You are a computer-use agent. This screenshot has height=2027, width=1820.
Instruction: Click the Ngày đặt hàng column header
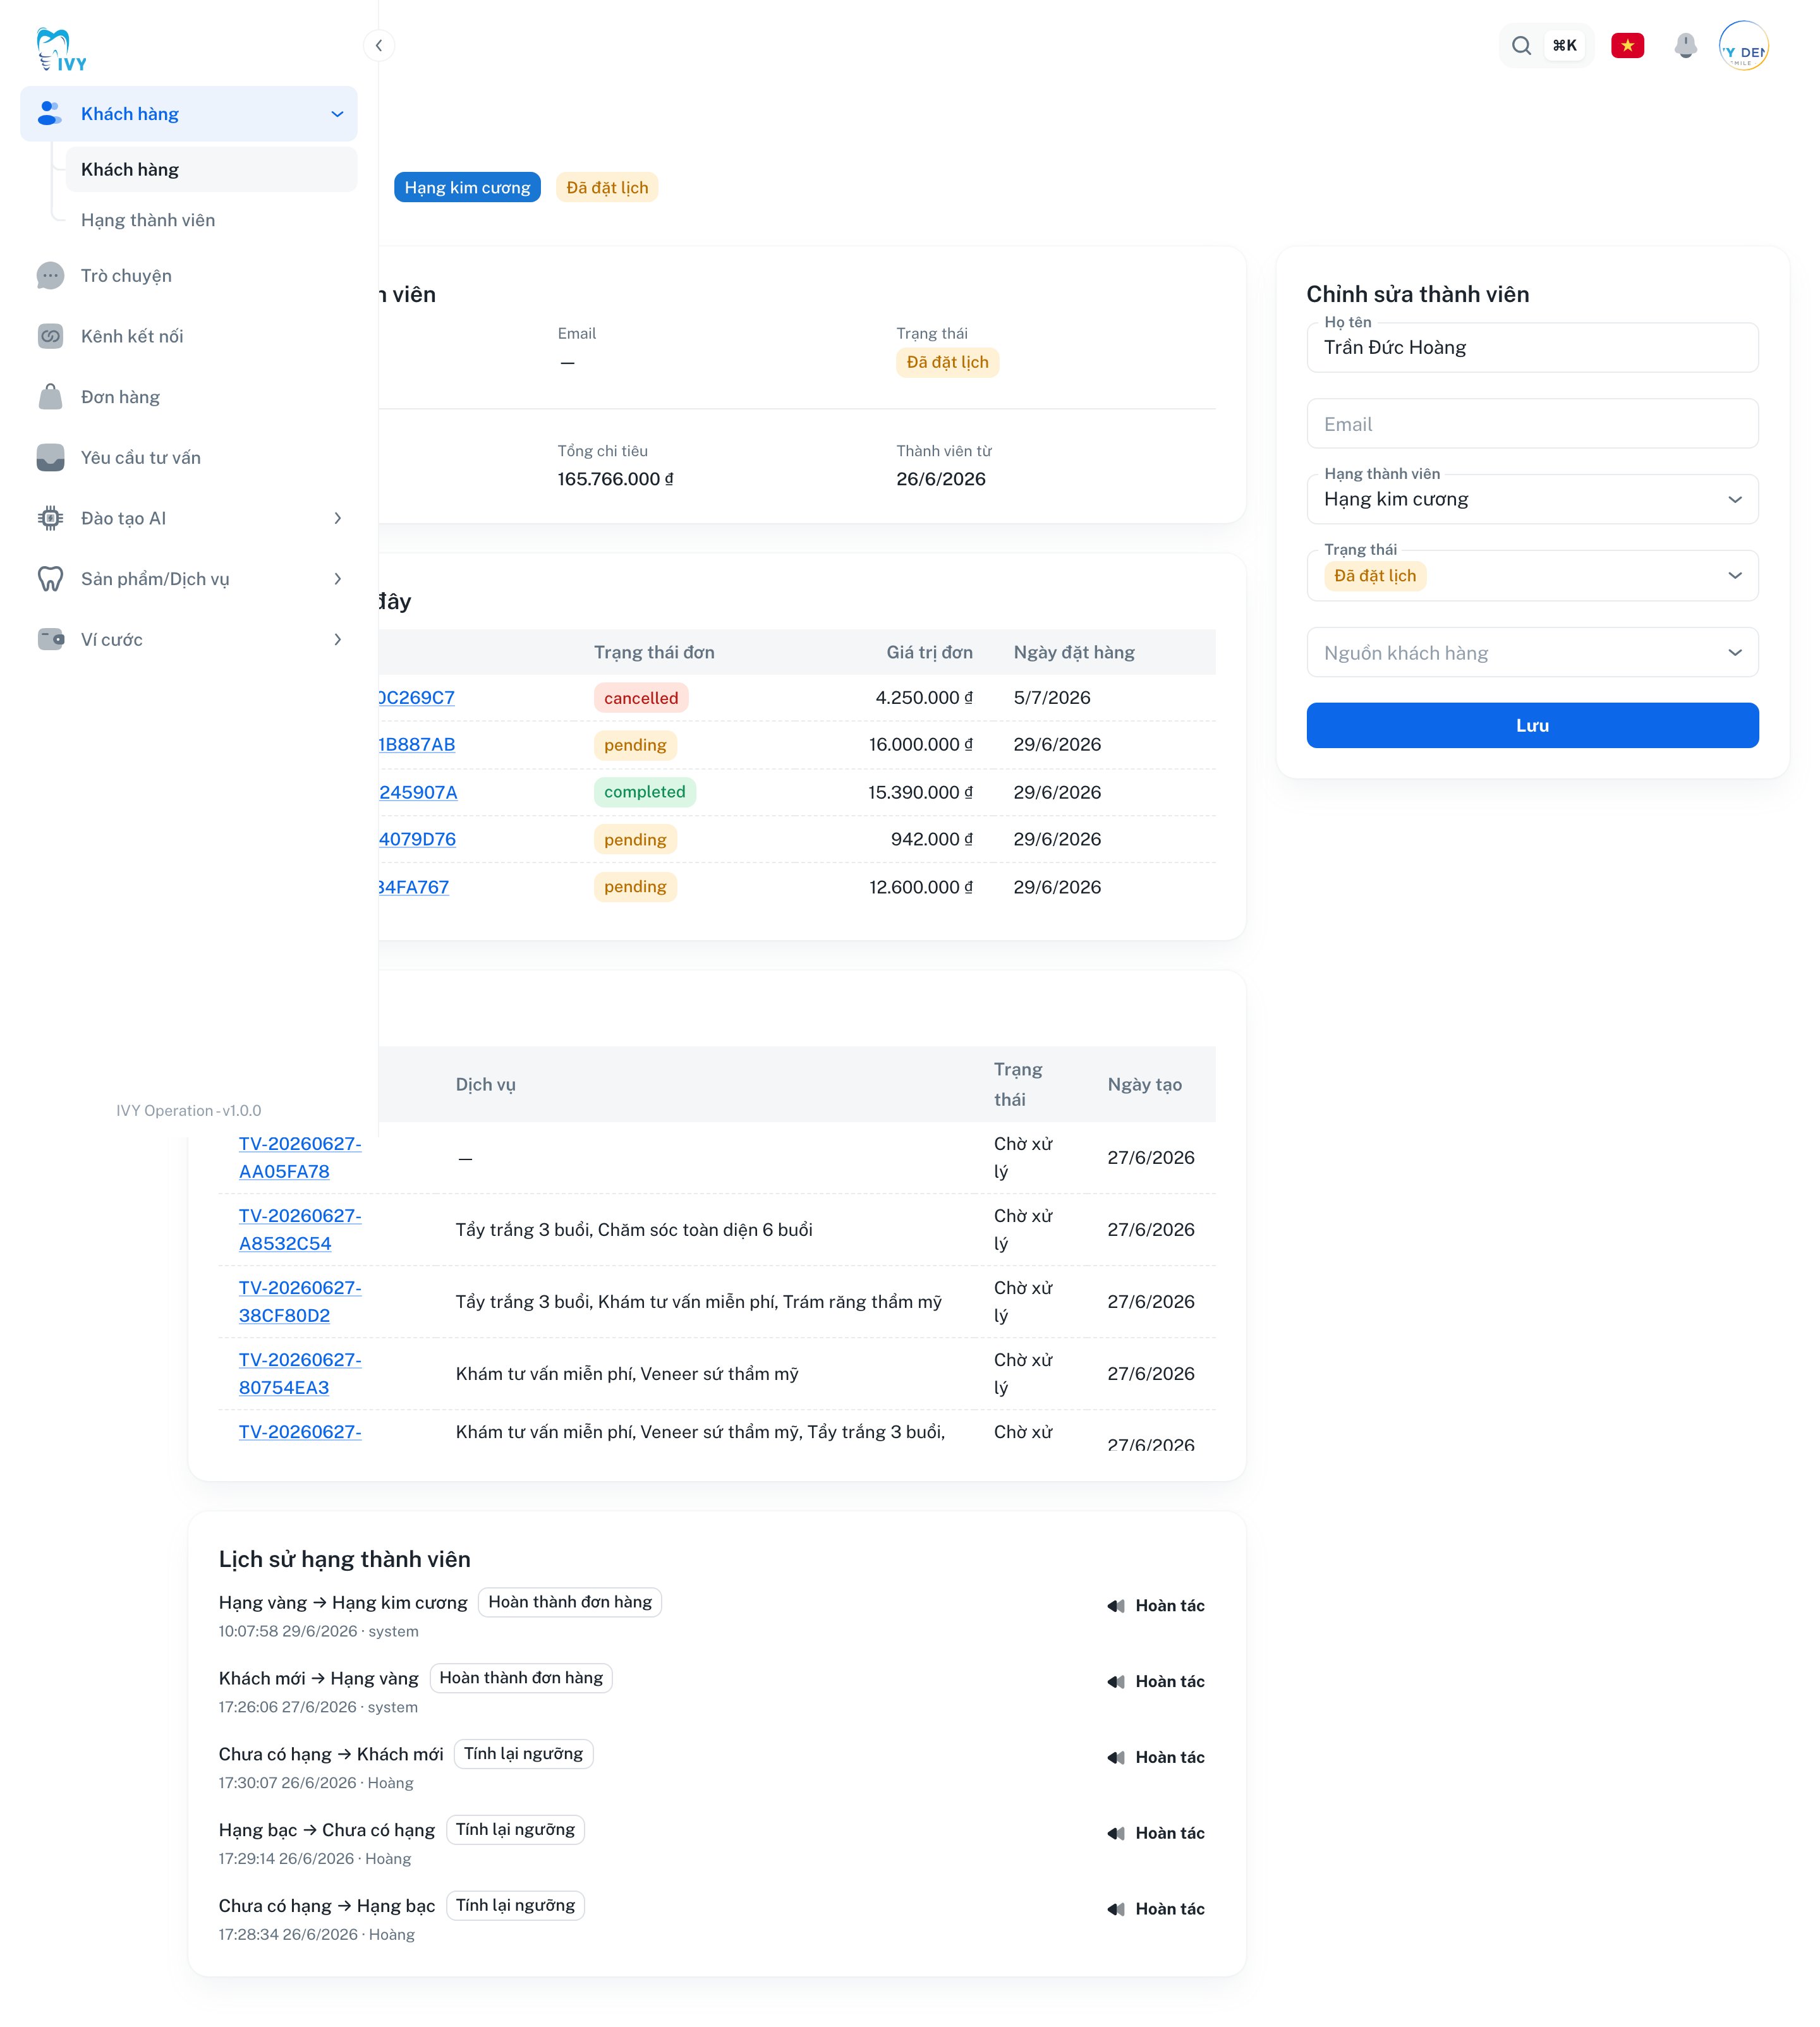point(1074,652)
